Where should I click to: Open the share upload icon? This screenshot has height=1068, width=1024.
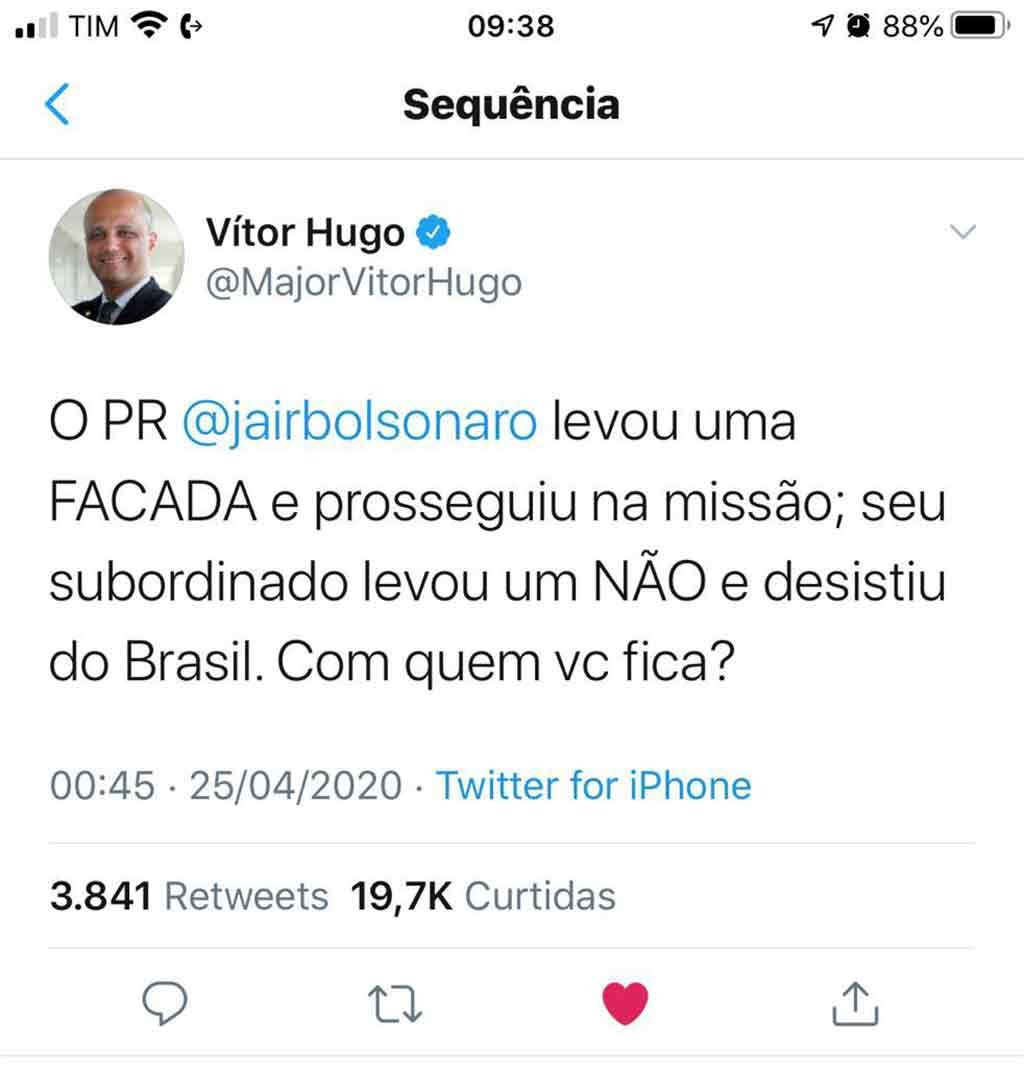pyautogui.click(x=856, y=1003)
